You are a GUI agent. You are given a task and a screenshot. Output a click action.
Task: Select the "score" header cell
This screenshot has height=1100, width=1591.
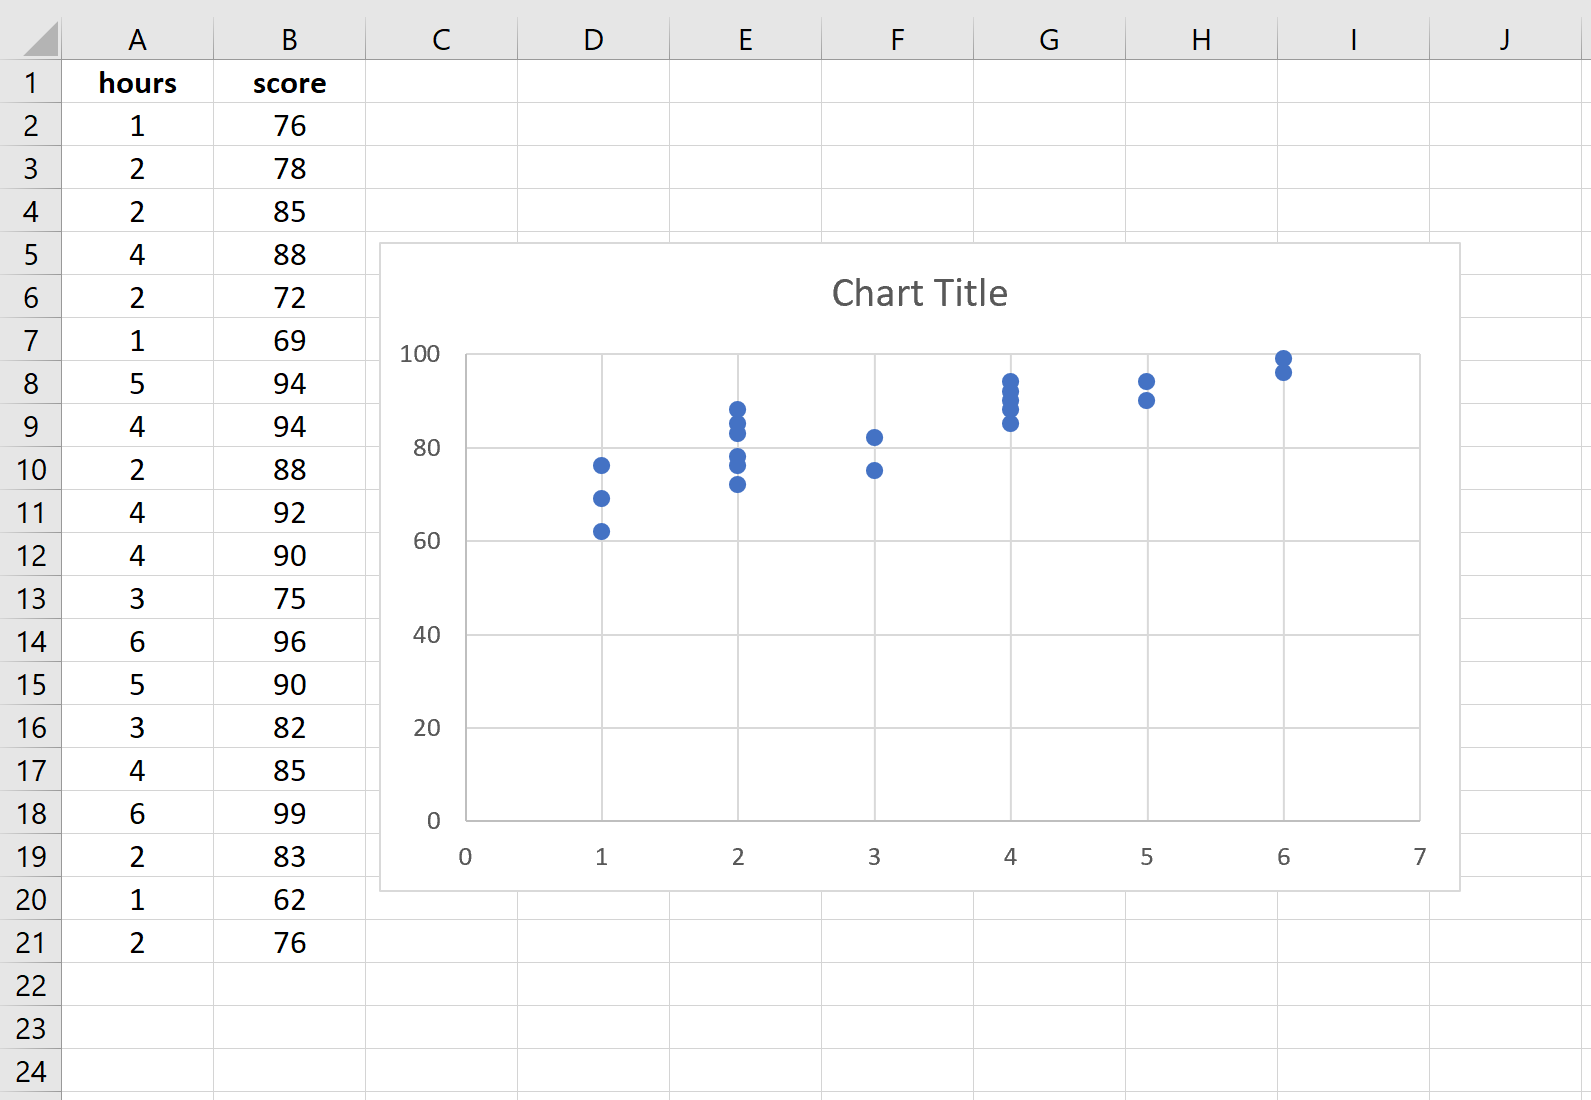pos(289,83)
